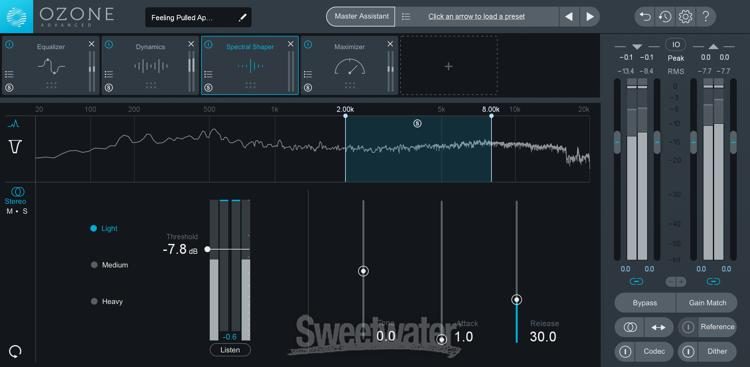The image size is (750, 367).
Task: Click the stereo sum circles icon
Action: pos(630,327)
